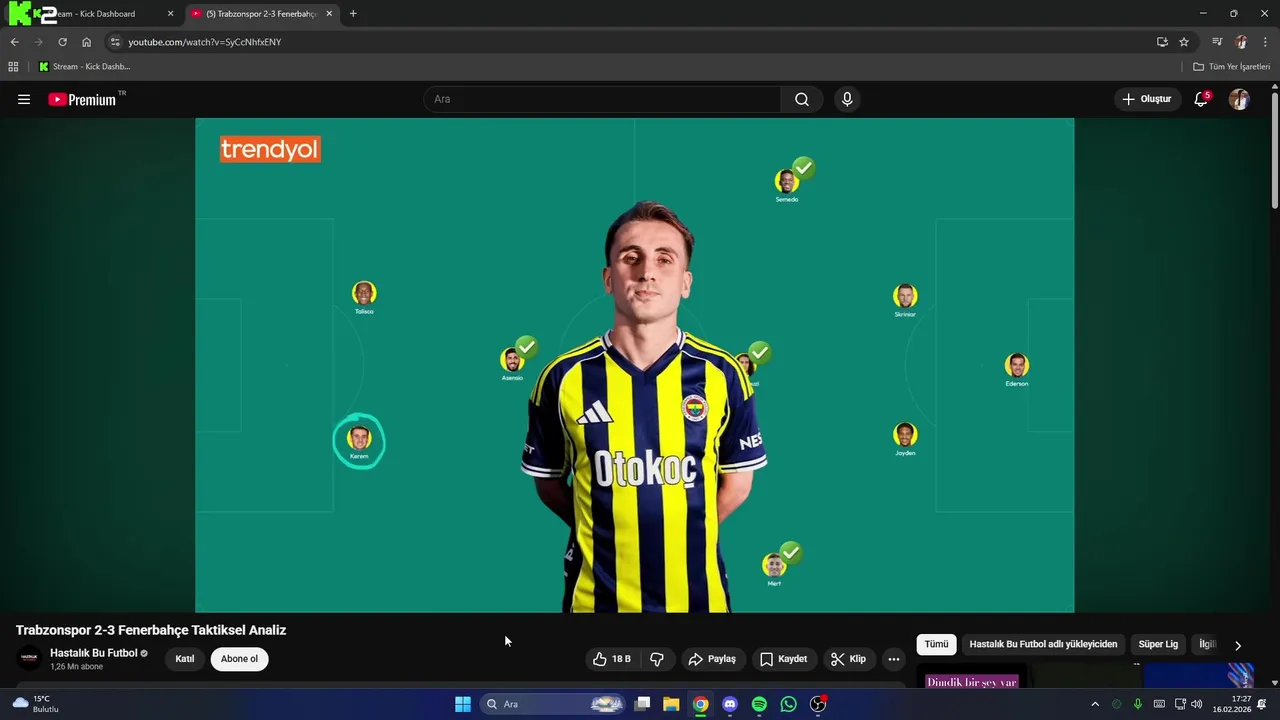Reload the YouTube page
This screenshot has width=1280, height=720.
[x=62, y=42]
